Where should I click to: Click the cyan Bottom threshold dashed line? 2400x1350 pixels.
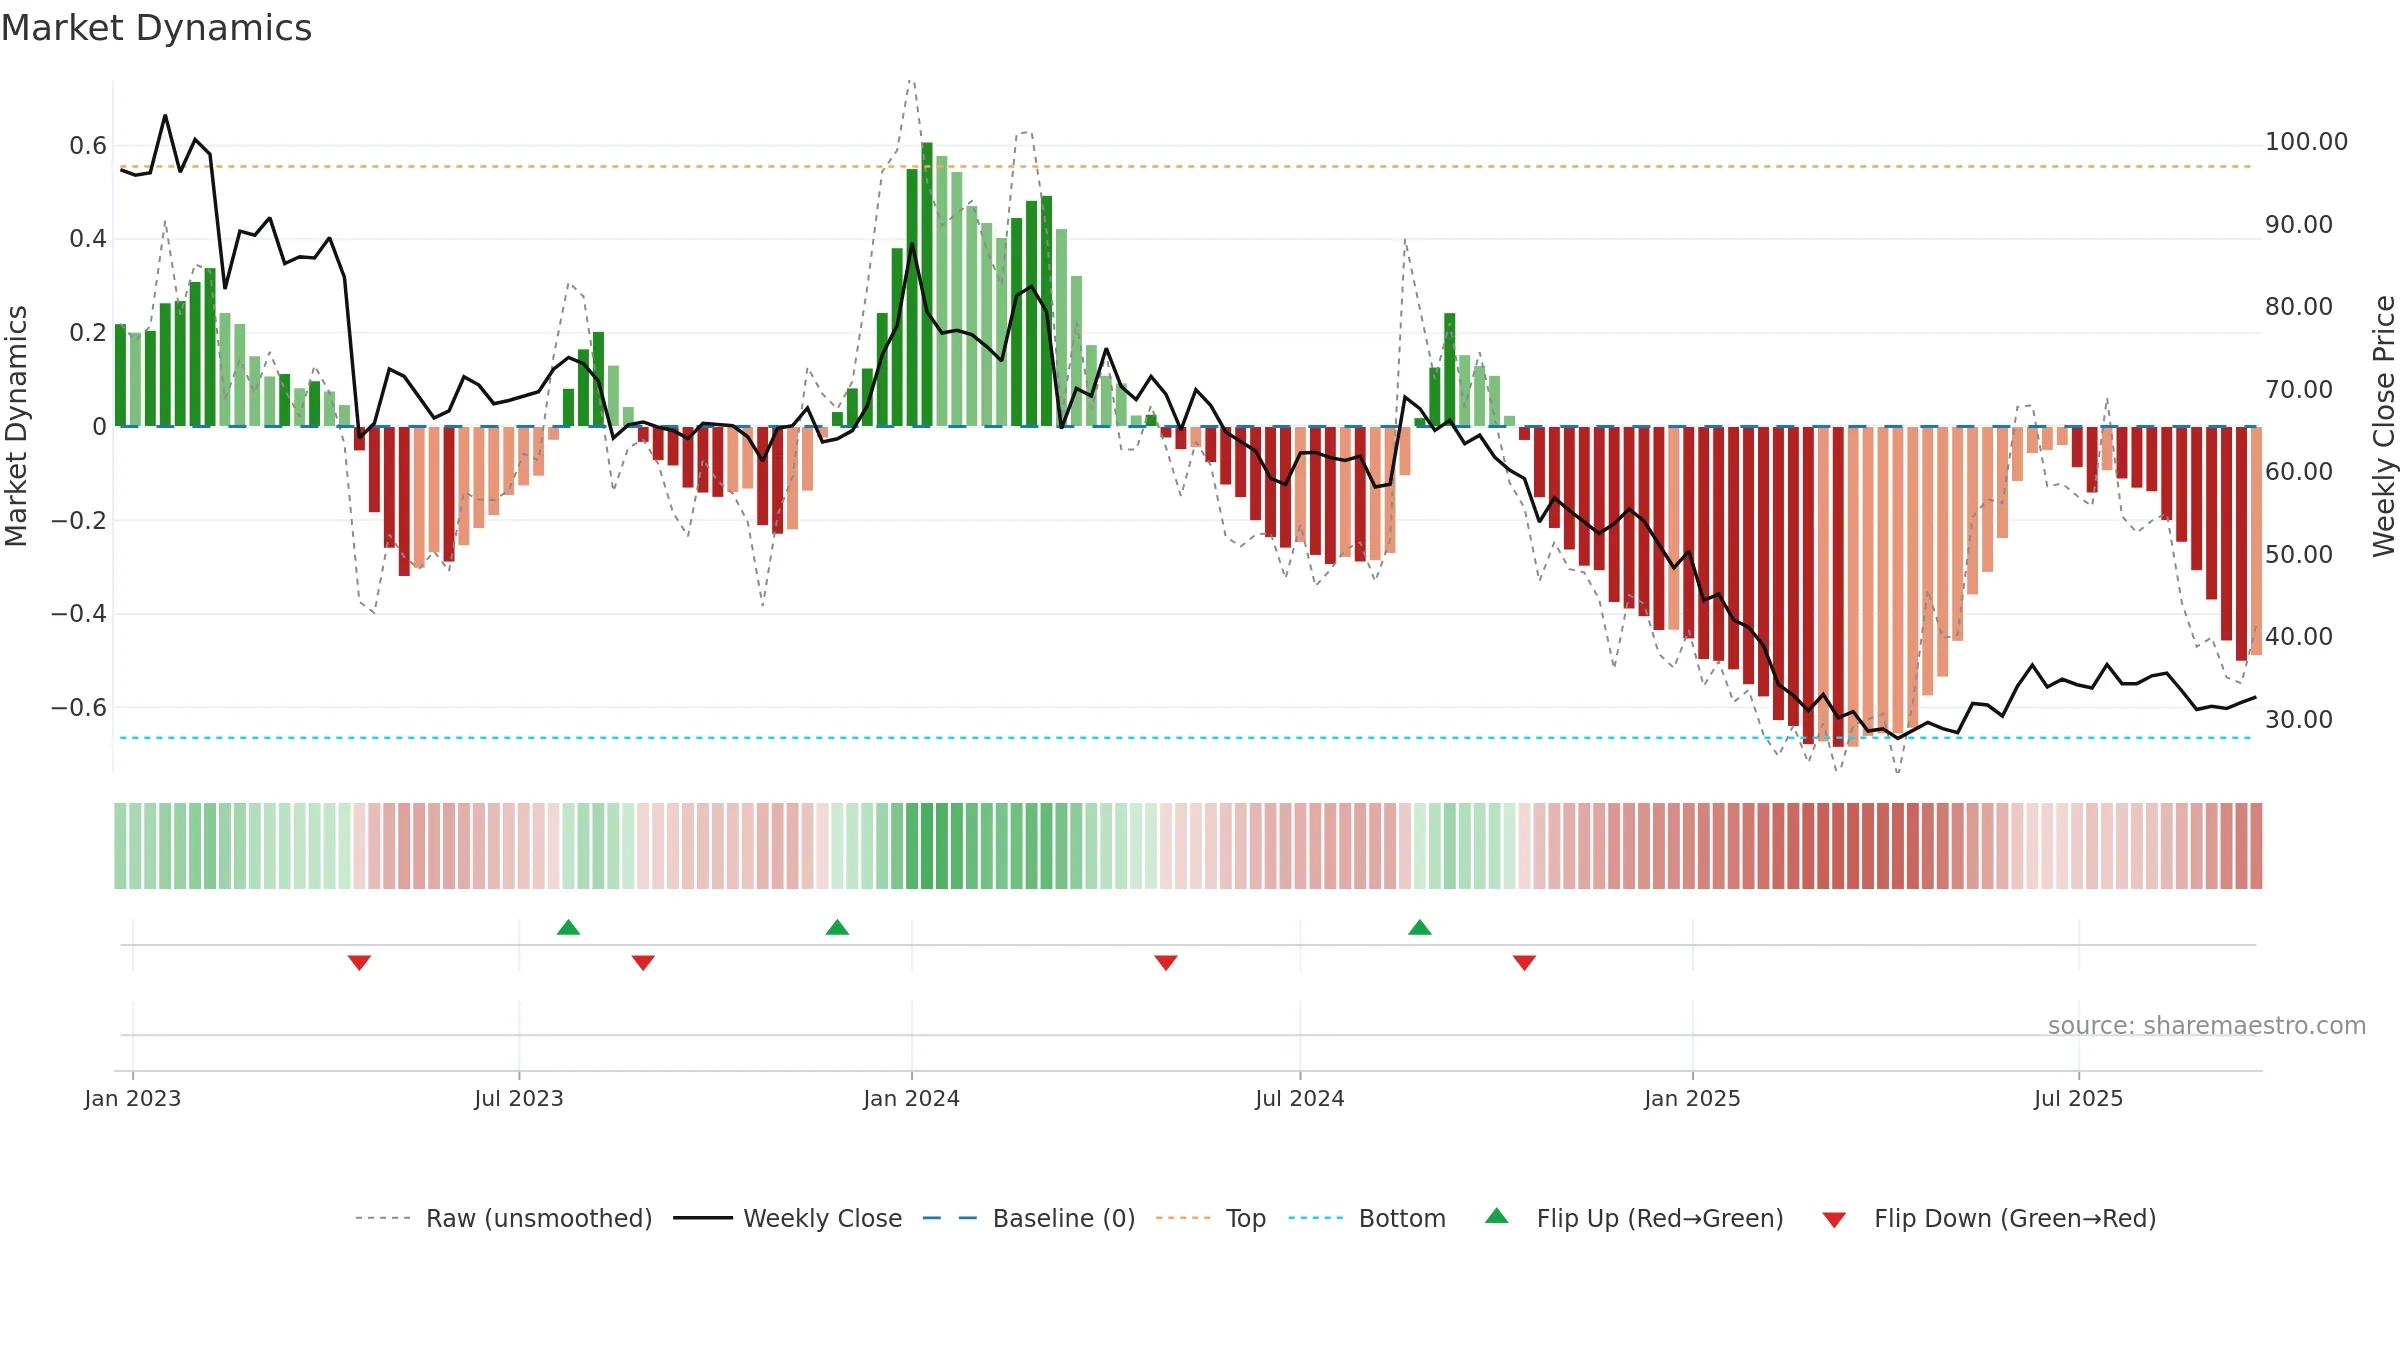pyautogui.click(x=1186, y=738)
